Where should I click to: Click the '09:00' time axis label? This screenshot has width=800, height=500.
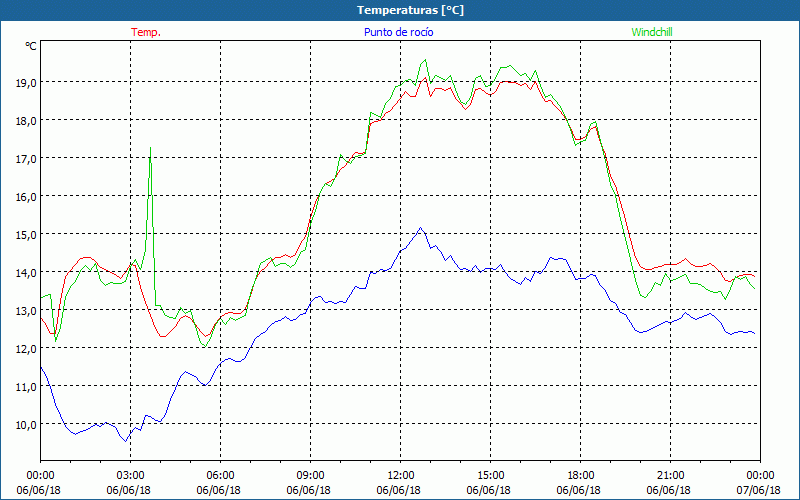(x=310, y=476)
